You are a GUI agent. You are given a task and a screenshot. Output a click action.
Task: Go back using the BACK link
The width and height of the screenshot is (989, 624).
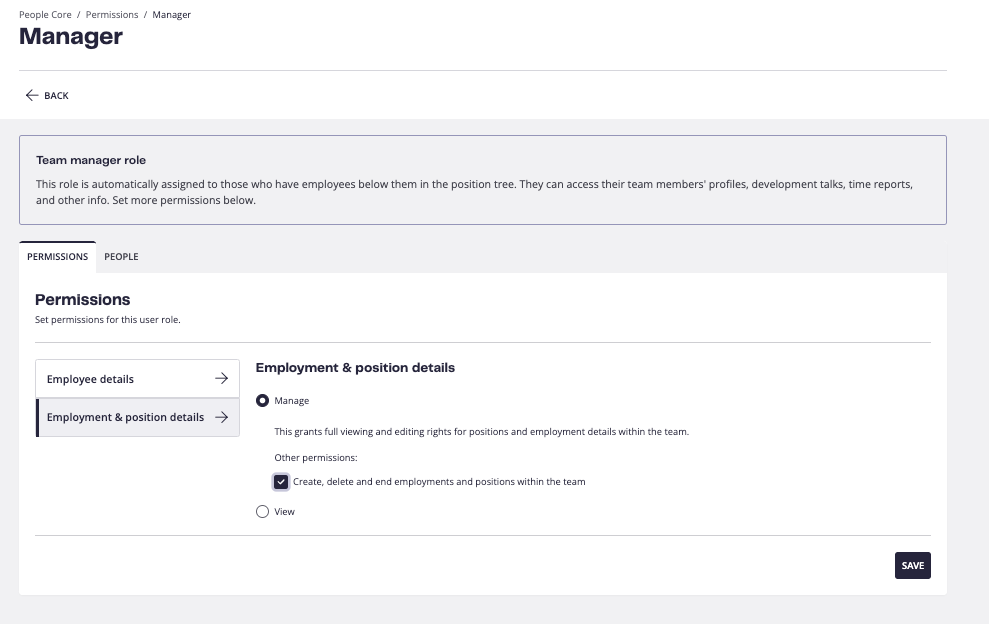point(47,95)
